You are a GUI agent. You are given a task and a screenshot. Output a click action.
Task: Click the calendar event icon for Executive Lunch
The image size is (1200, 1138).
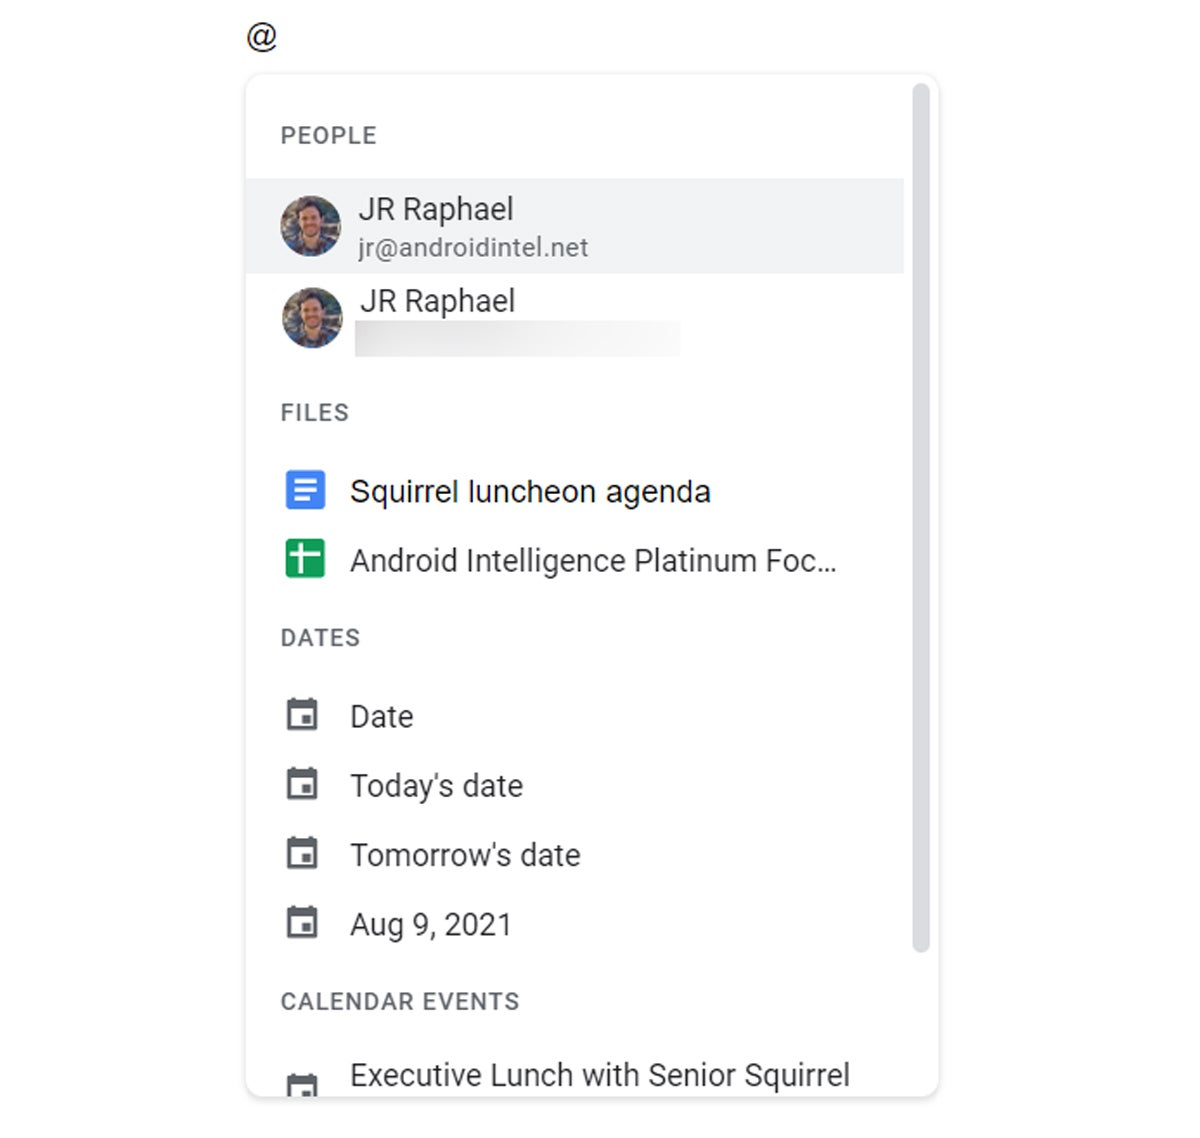pyautogui.click(x=302, y=1084)
